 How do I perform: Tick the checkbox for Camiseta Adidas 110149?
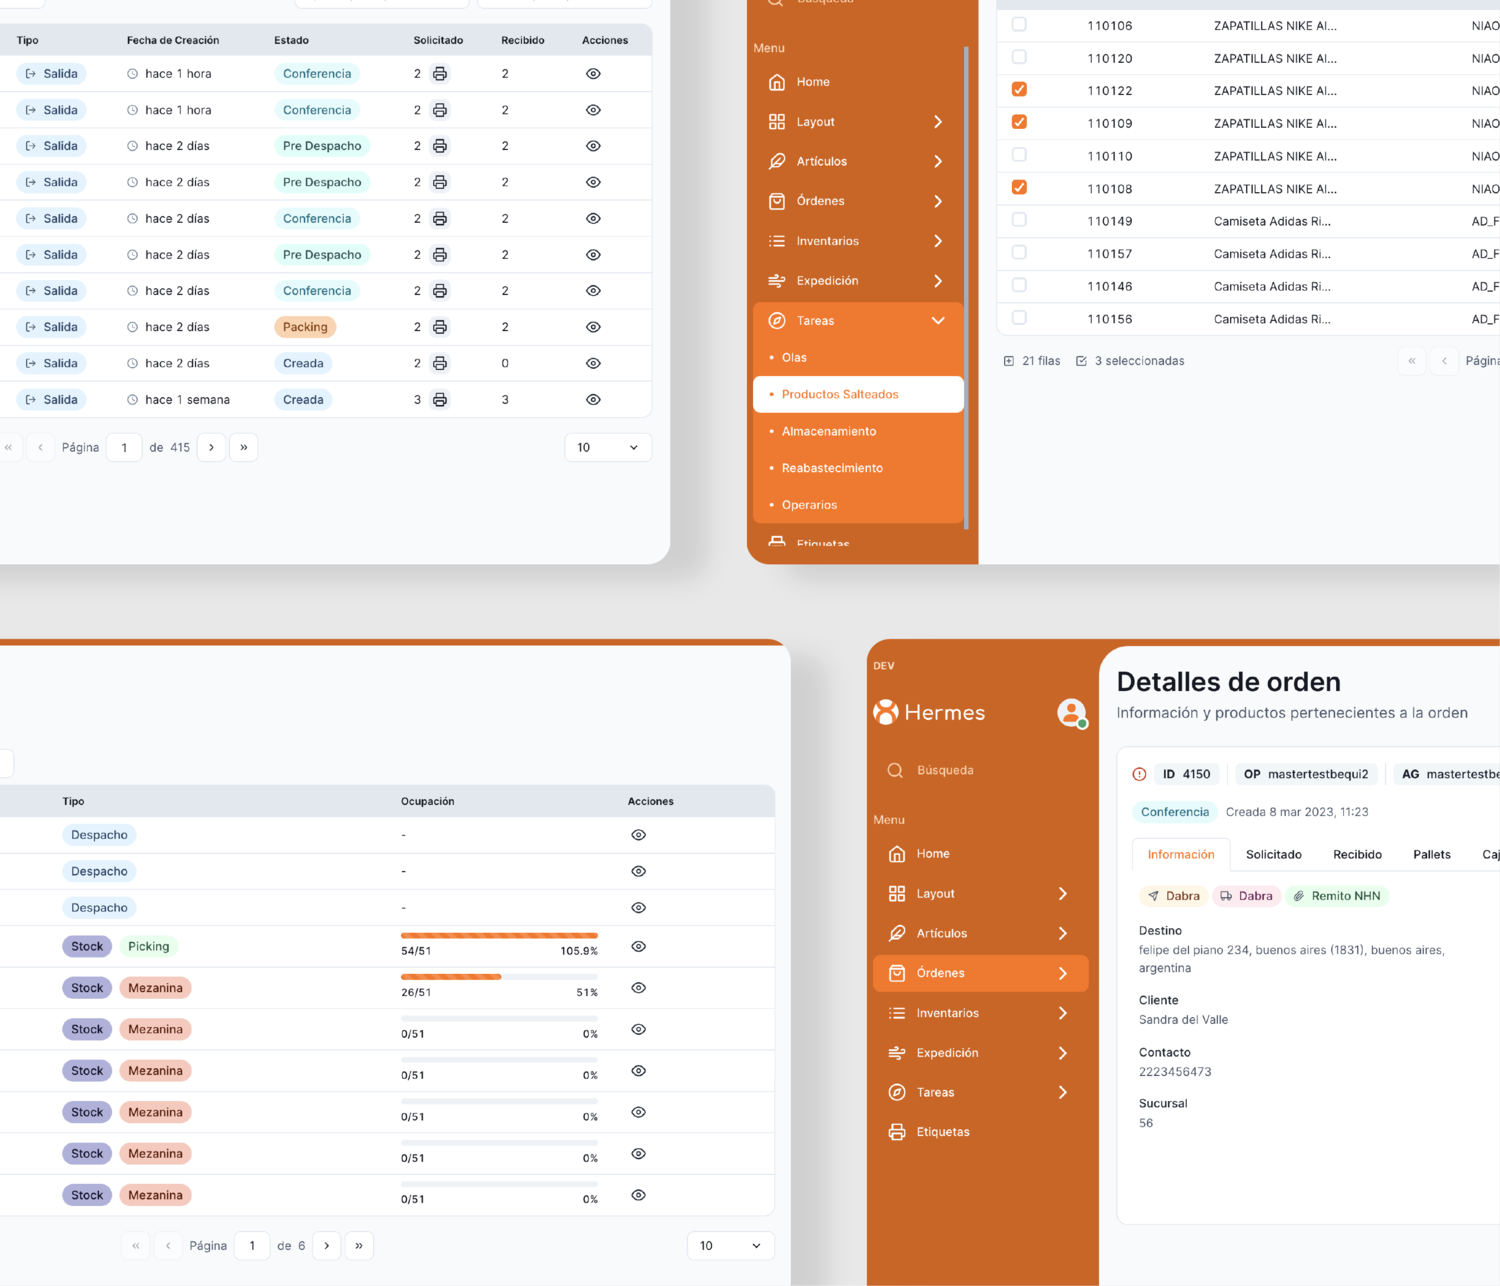1019,220
